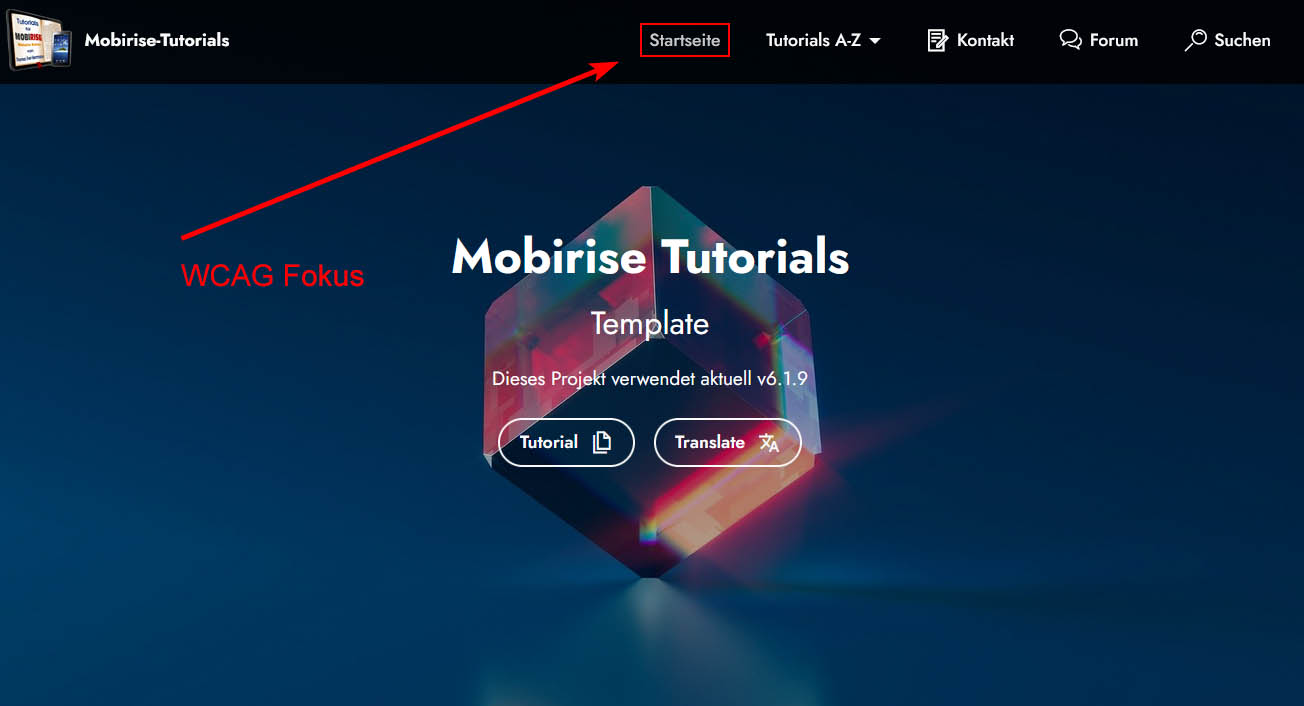This screenshot has height=706, width=1304.
Task: Click the Translate button
Action: point(728,442)
